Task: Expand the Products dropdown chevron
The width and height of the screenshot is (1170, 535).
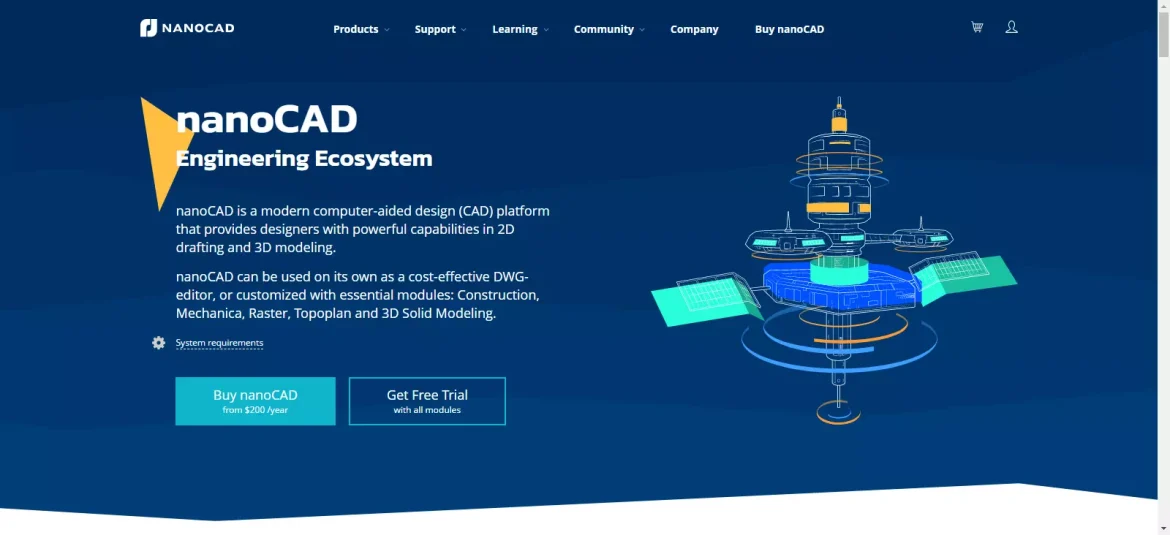Action: click(387, 30)
